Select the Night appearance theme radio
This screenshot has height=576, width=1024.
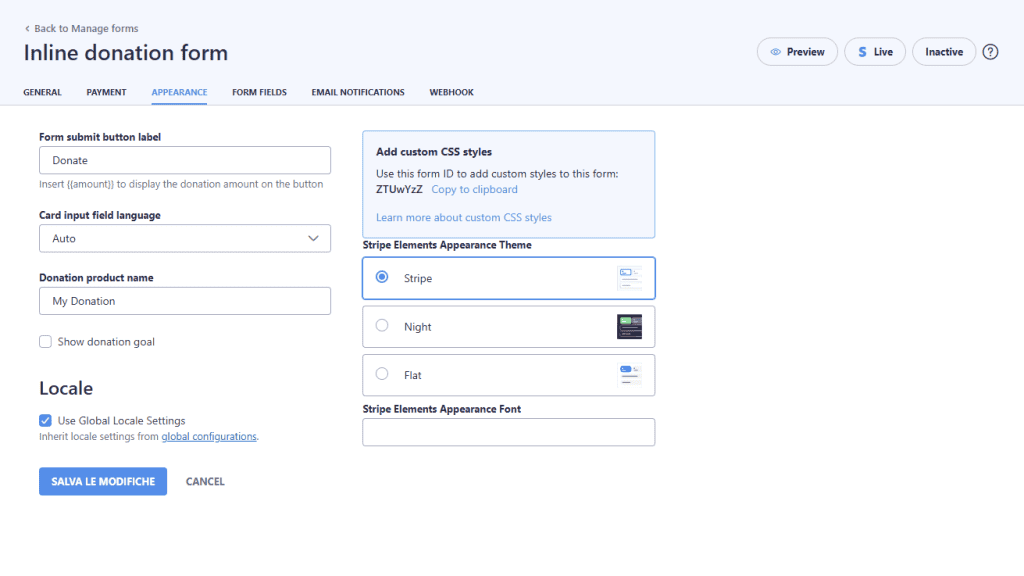point(382,326)
